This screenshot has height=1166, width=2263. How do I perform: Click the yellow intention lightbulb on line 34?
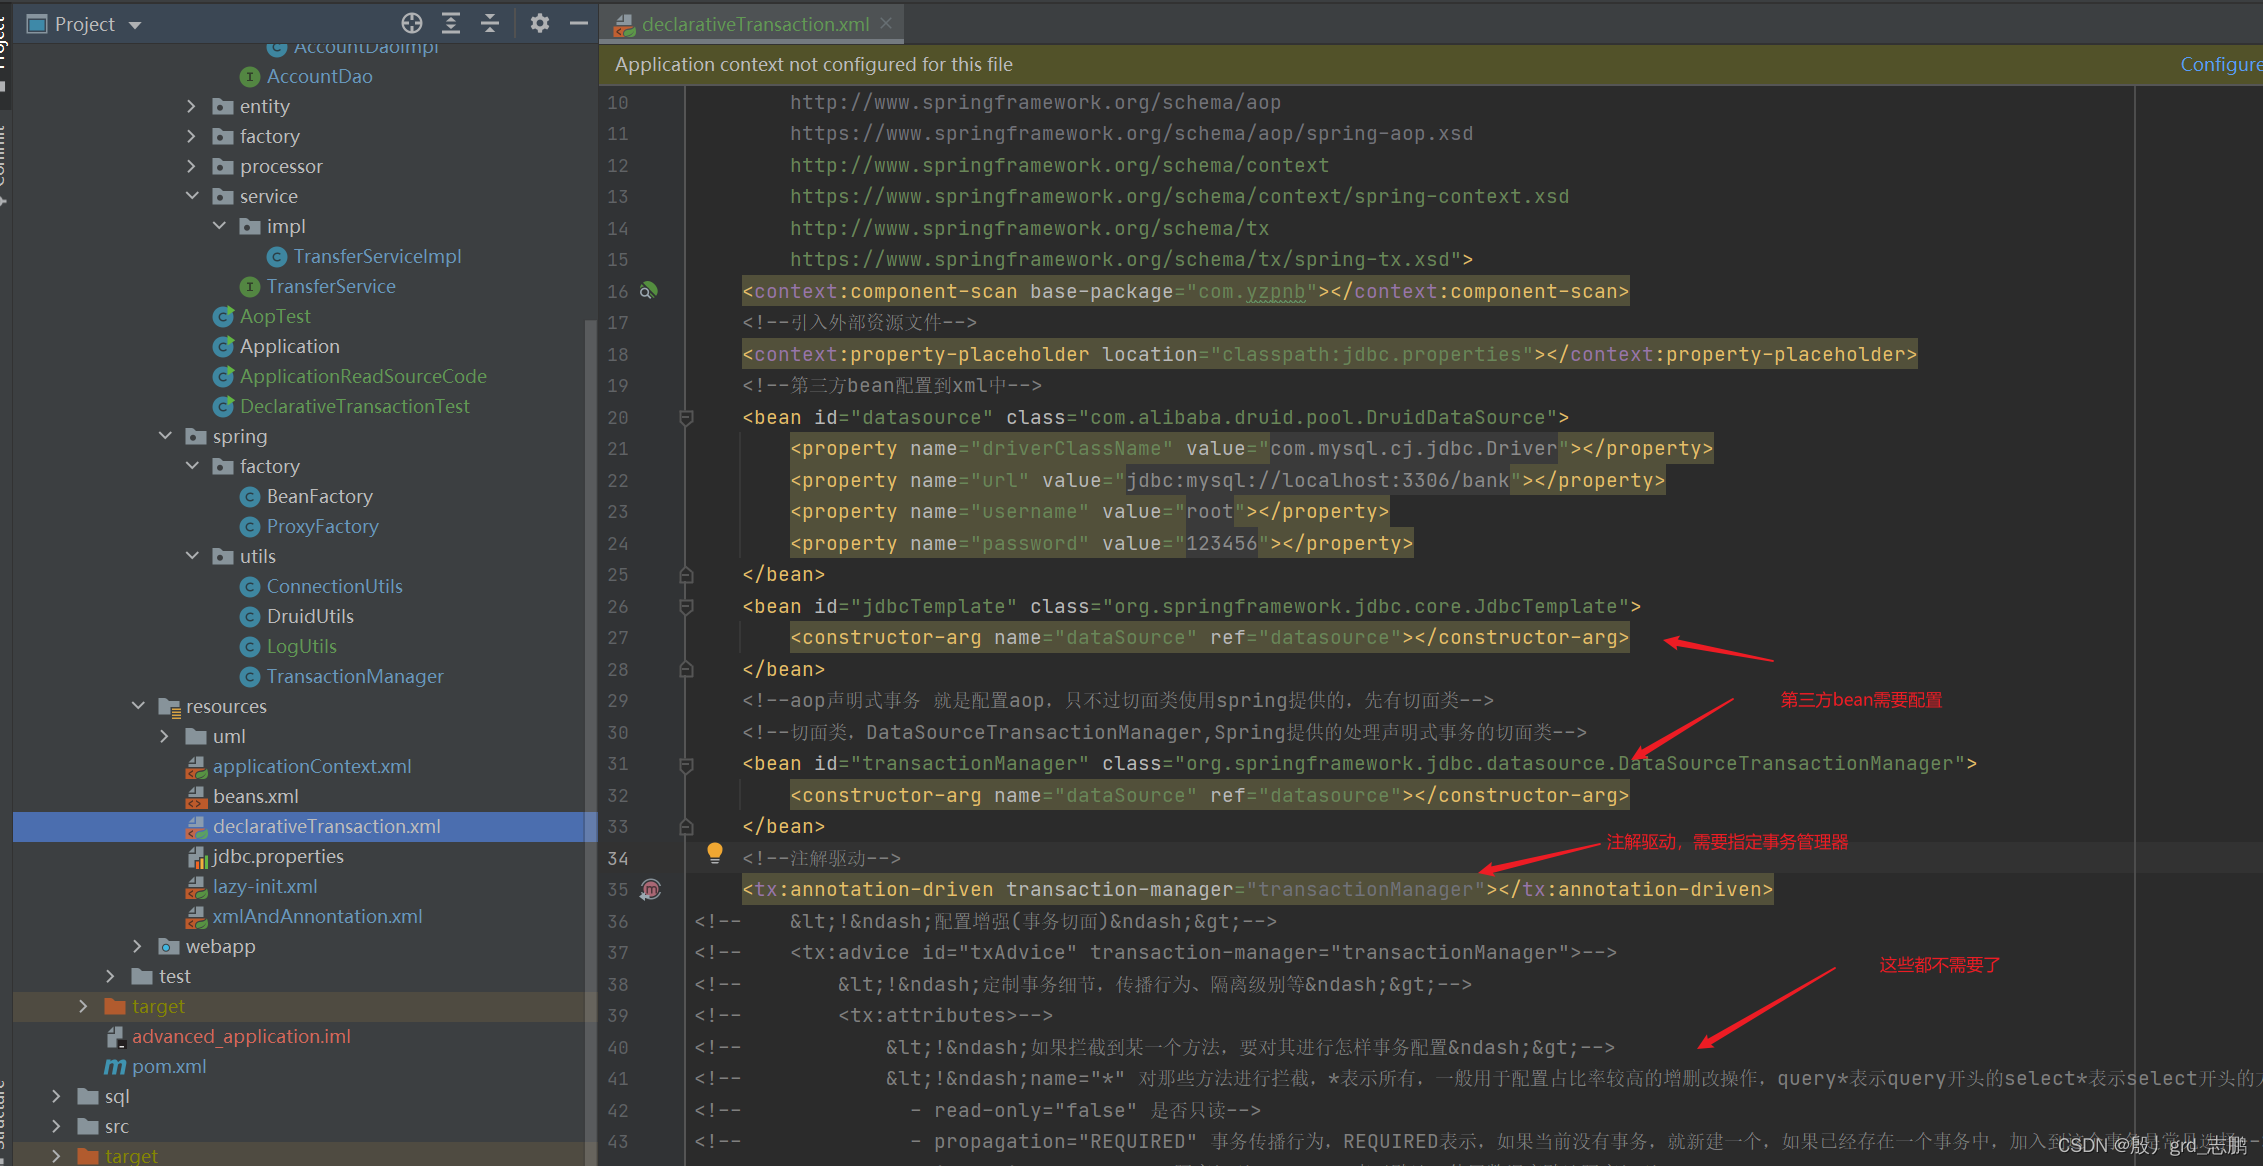714,853
